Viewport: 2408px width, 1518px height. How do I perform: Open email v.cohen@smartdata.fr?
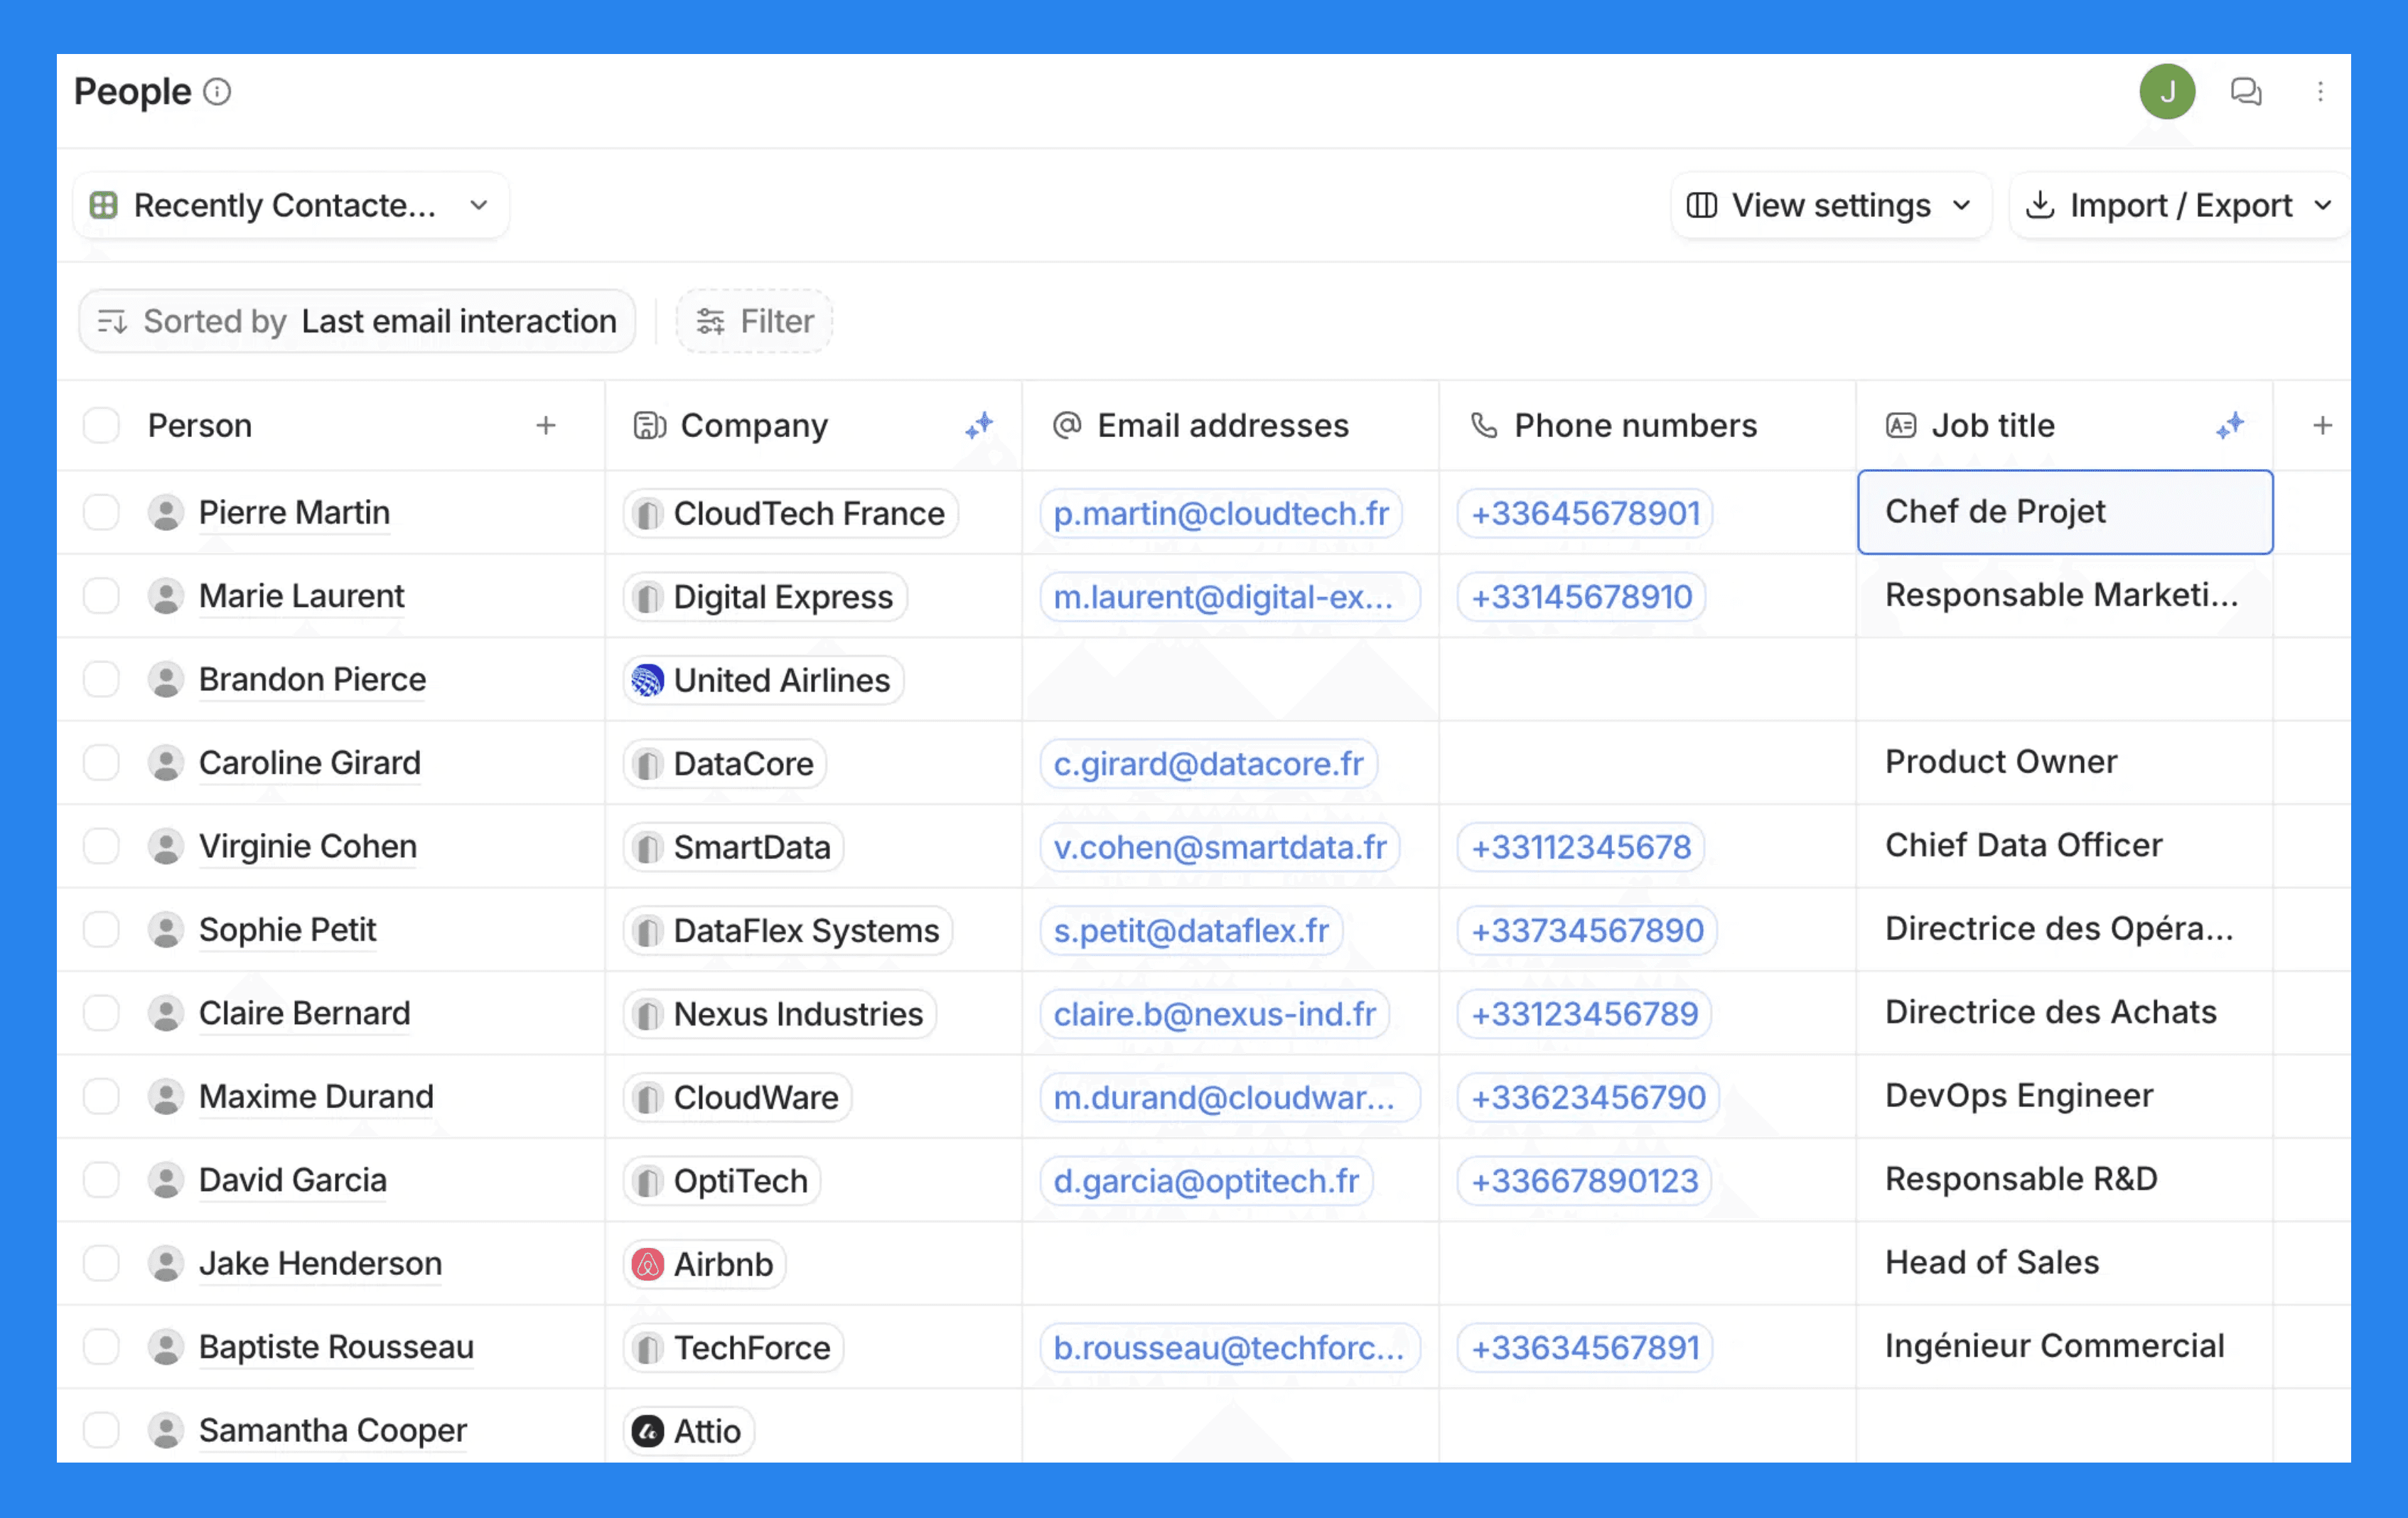click(1220, 848)
